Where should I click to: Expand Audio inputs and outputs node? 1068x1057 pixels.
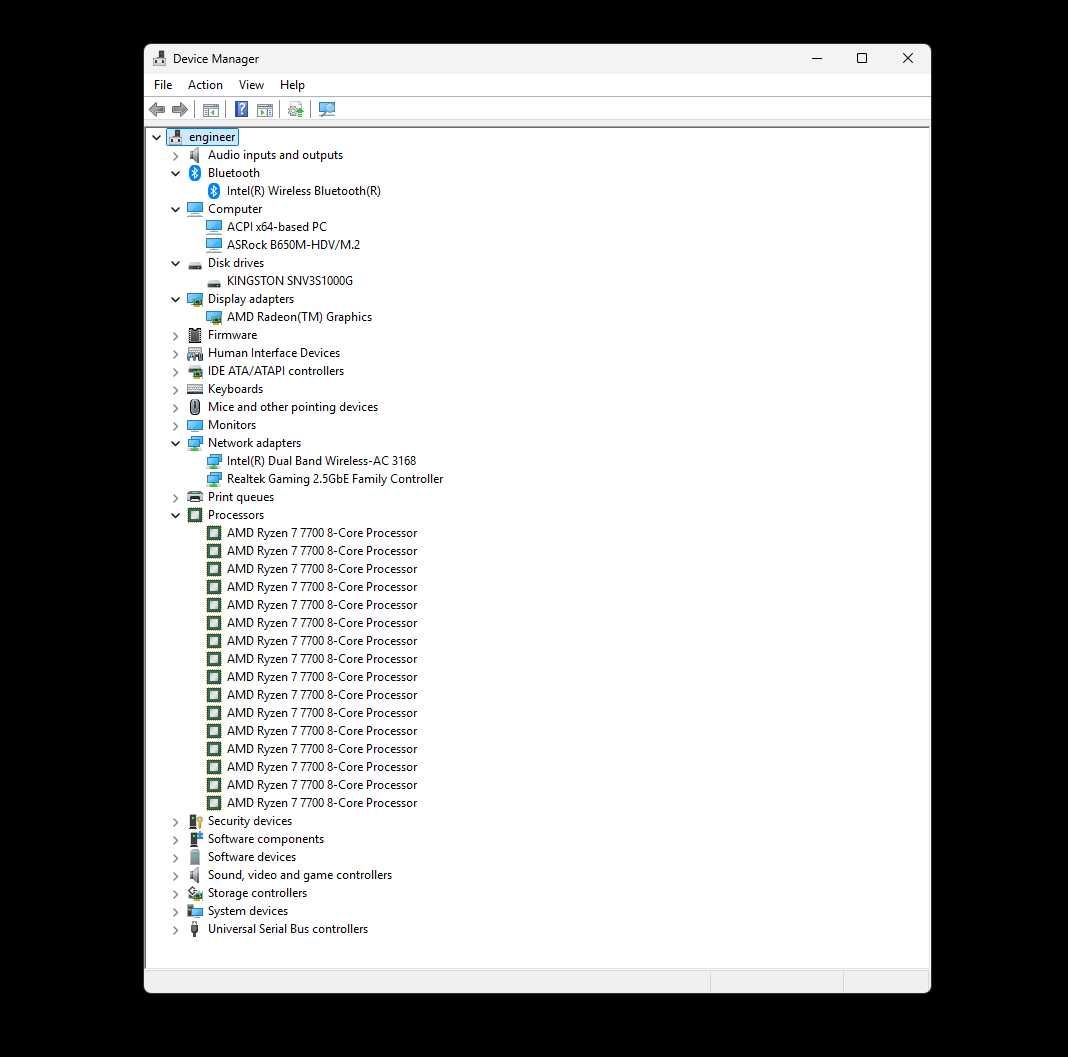(x=176, y=156)
